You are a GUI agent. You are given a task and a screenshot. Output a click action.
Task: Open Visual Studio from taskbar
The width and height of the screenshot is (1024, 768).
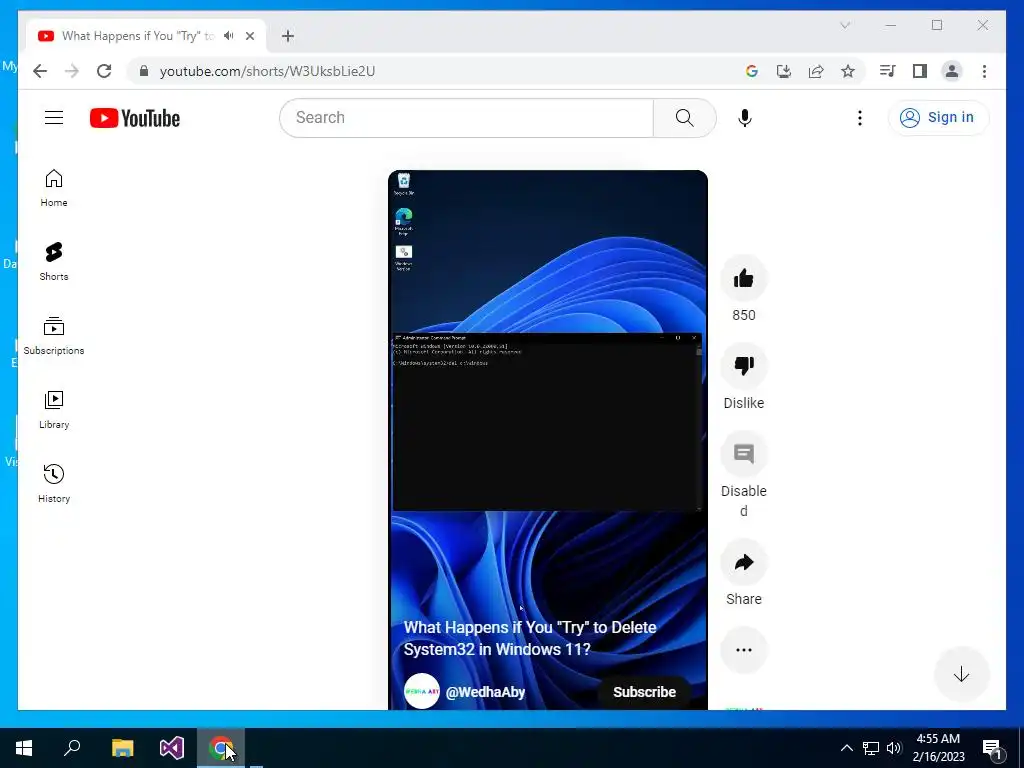pos(172,748)
